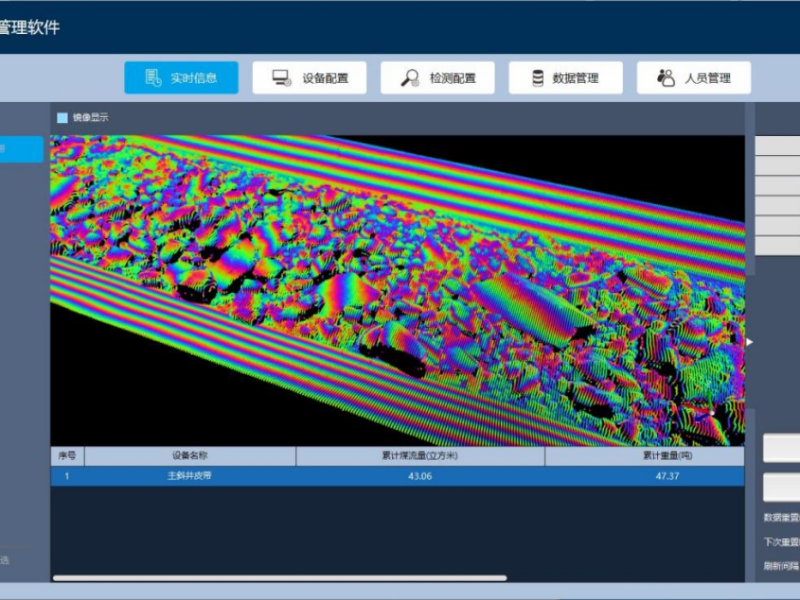Viewport: 800px width, 600px height.
Task: Click the 序号 column header
Action: (67, 456)
